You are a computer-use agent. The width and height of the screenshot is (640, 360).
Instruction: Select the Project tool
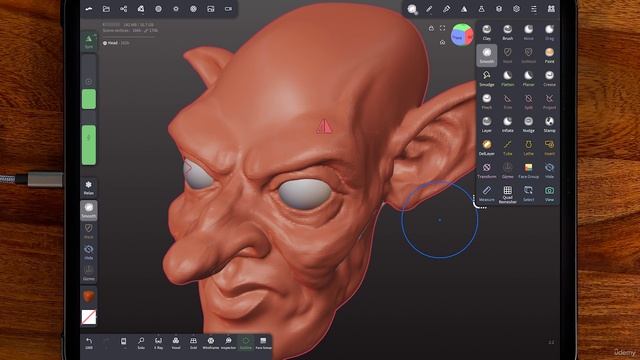click(549, 101)
